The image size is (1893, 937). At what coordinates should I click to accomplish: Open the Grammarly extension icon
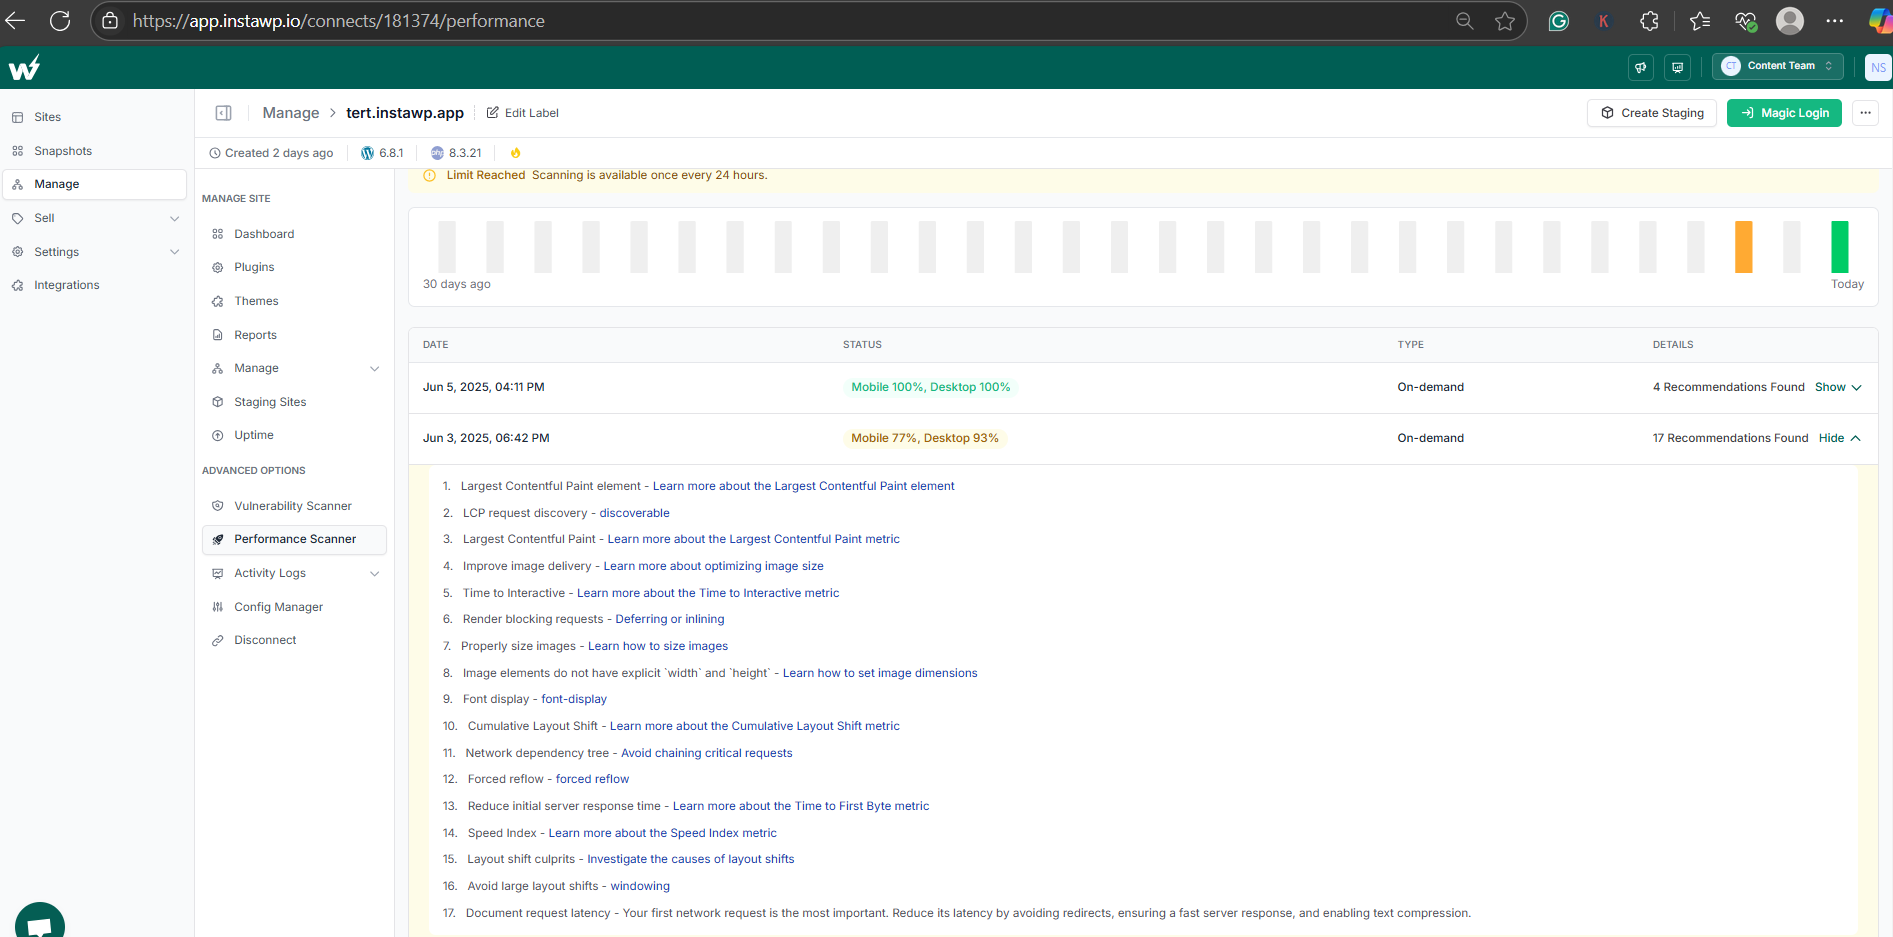pos(1558,21)
